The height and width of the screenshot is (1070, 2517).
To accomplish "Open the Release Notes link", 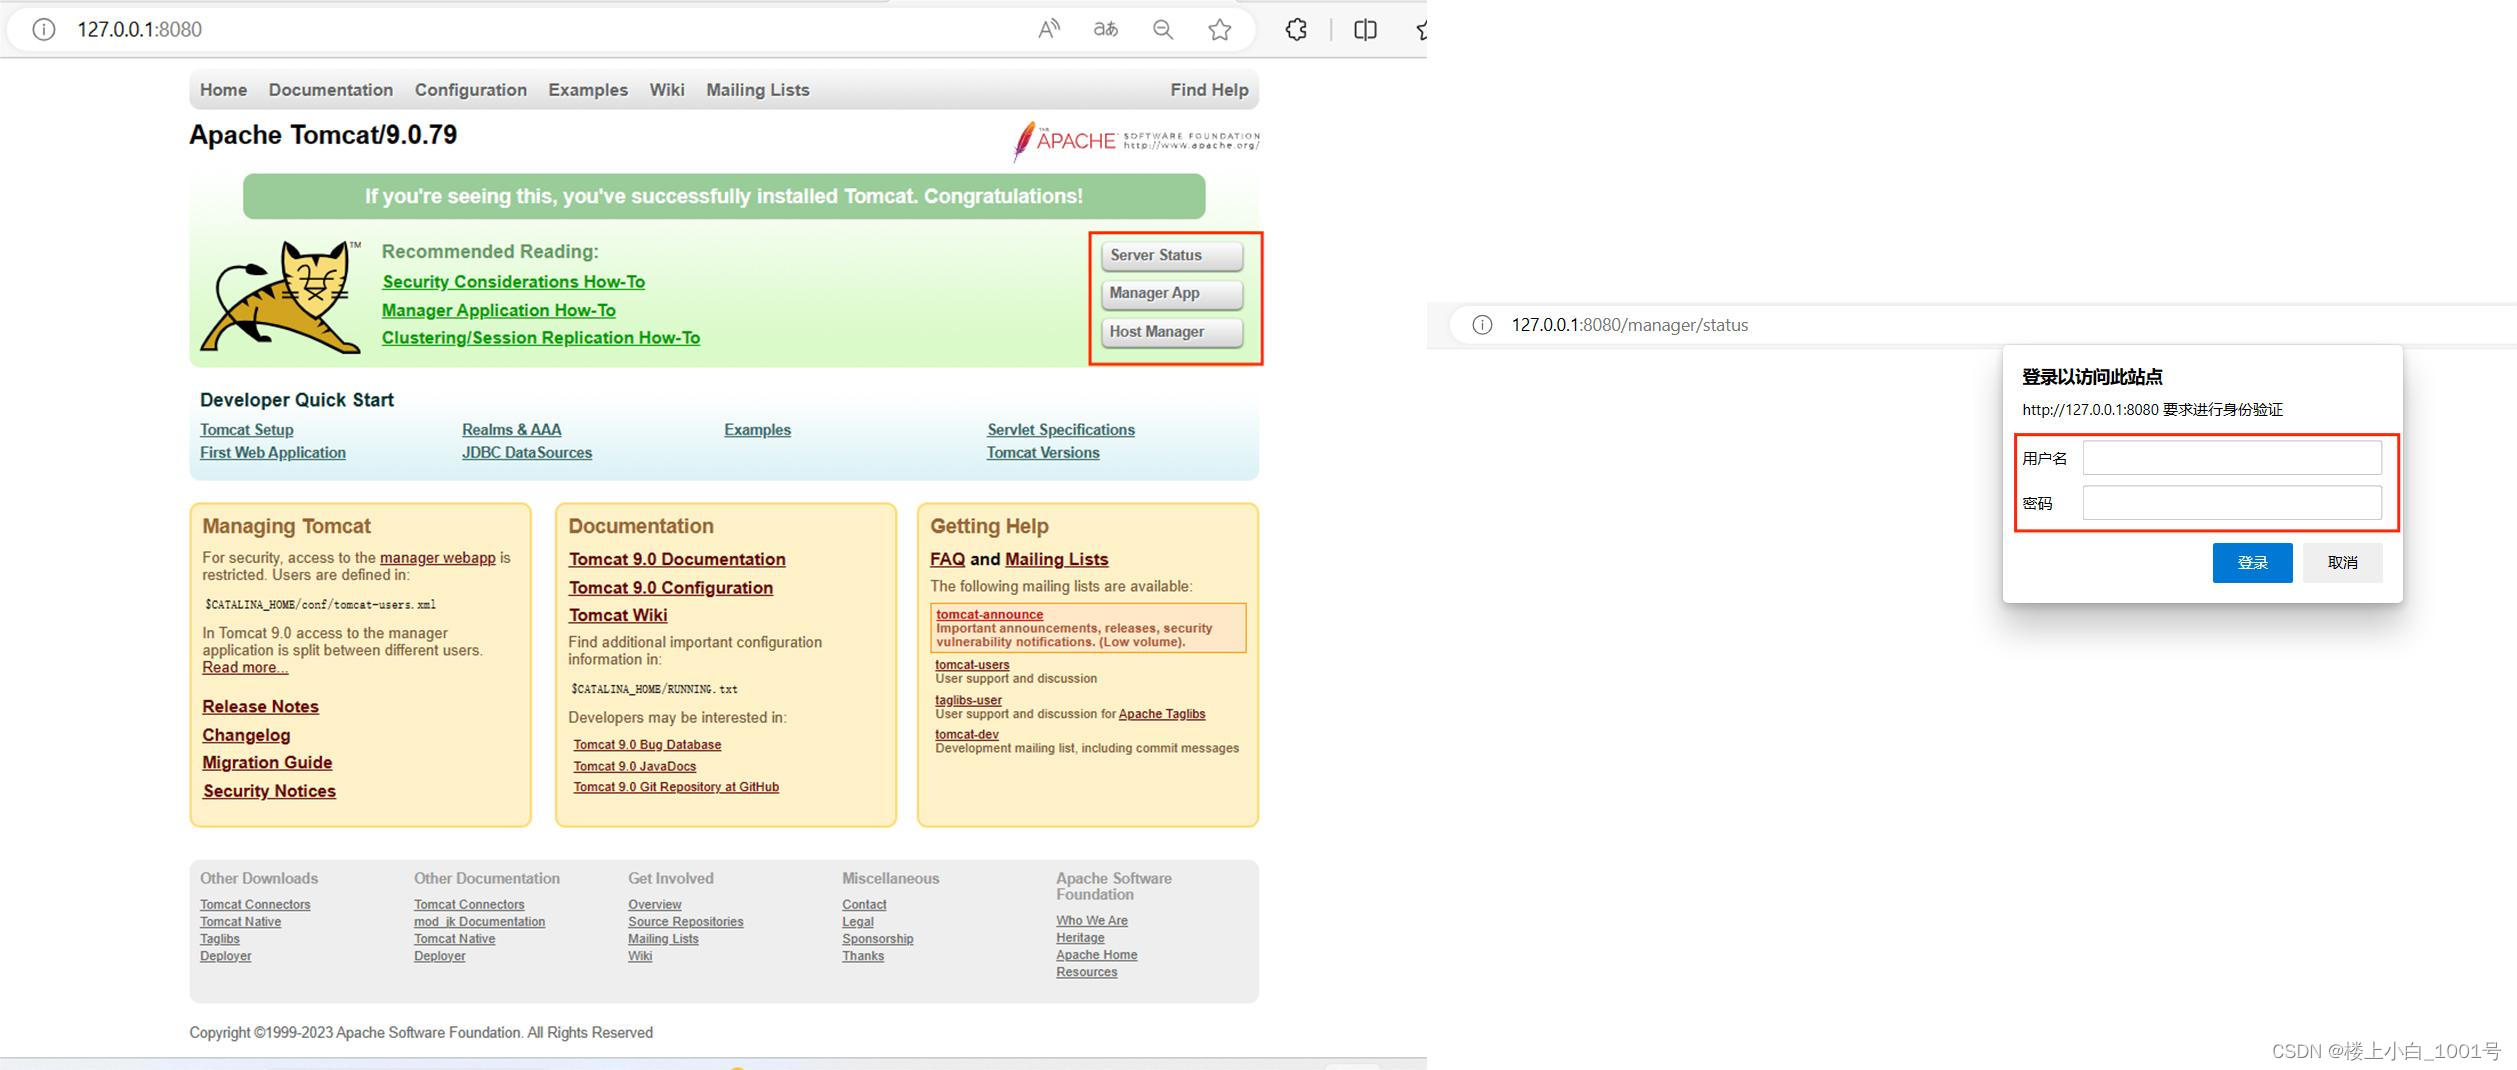I will (x=261, y=707).
